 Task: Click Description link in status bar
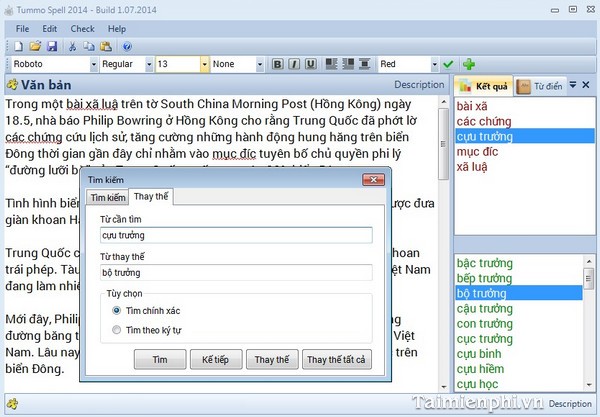(x=570, y=404)
